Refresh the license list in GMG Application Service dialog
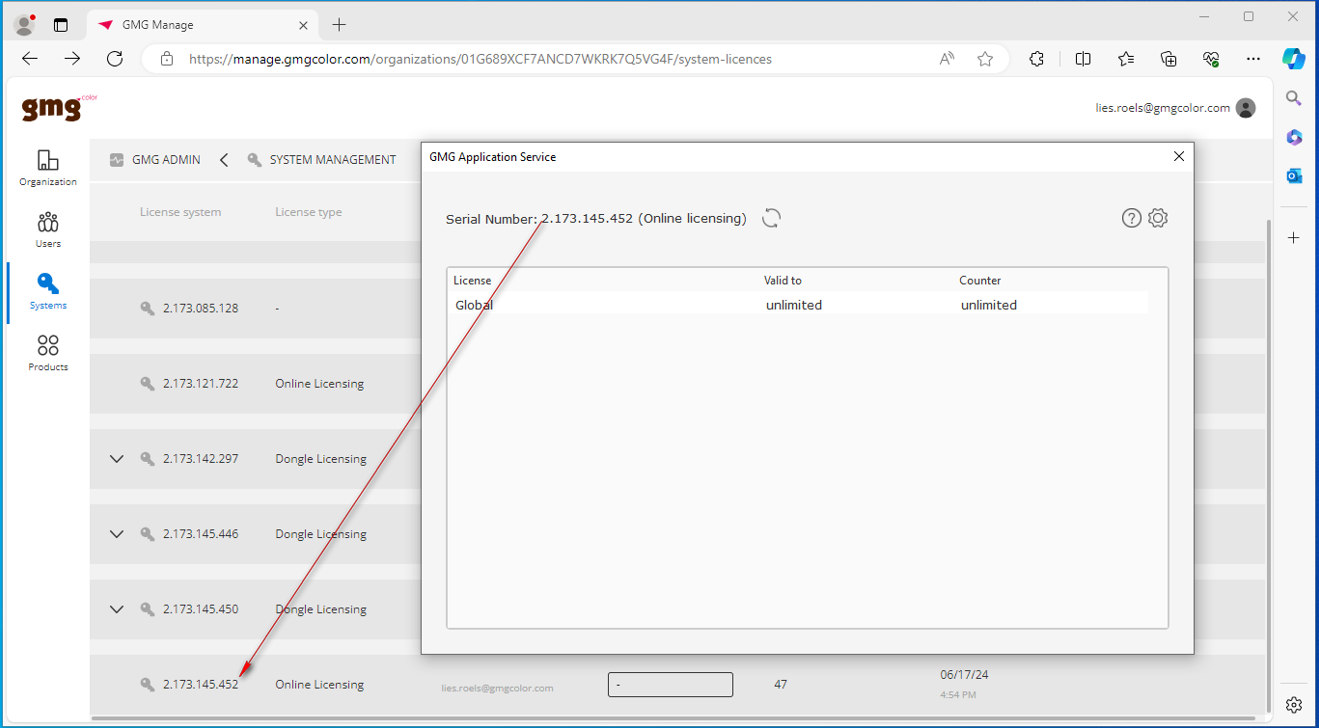The image size is (1319, 728). [x=770, y=217]
